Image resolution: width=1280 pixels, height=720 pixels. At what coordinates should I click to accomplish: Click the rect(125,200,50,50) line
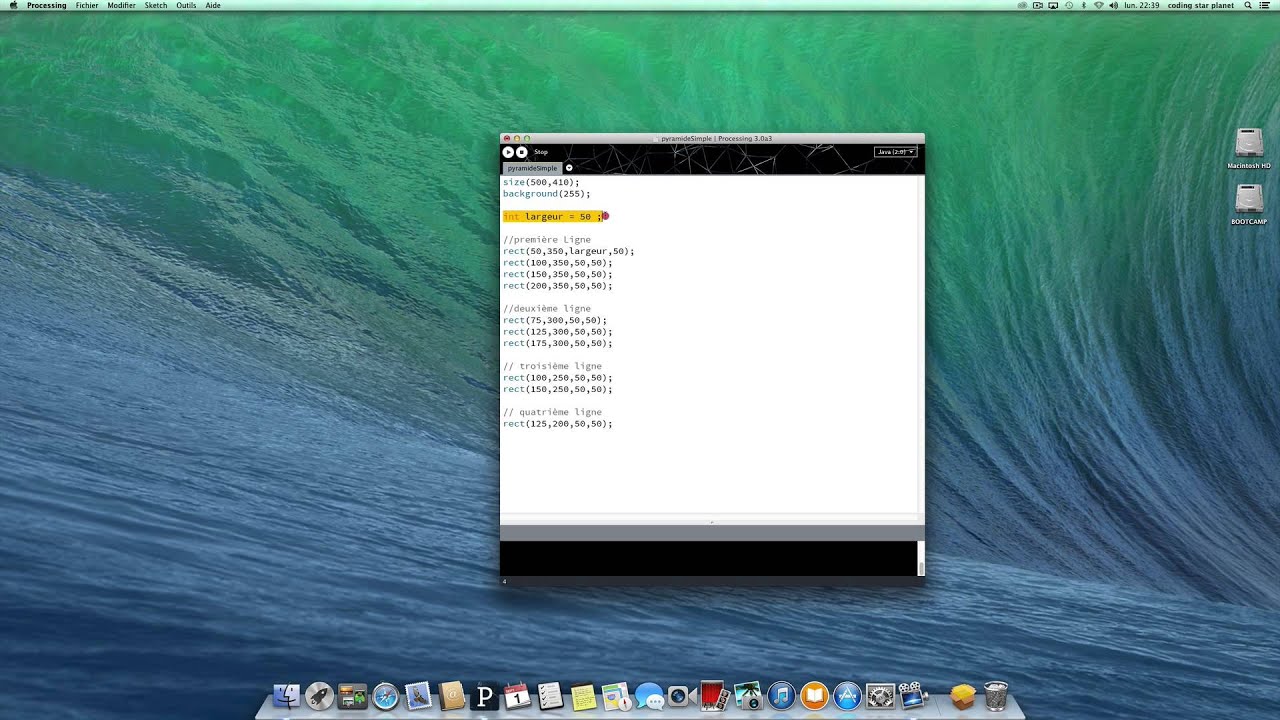coord(557,424)
